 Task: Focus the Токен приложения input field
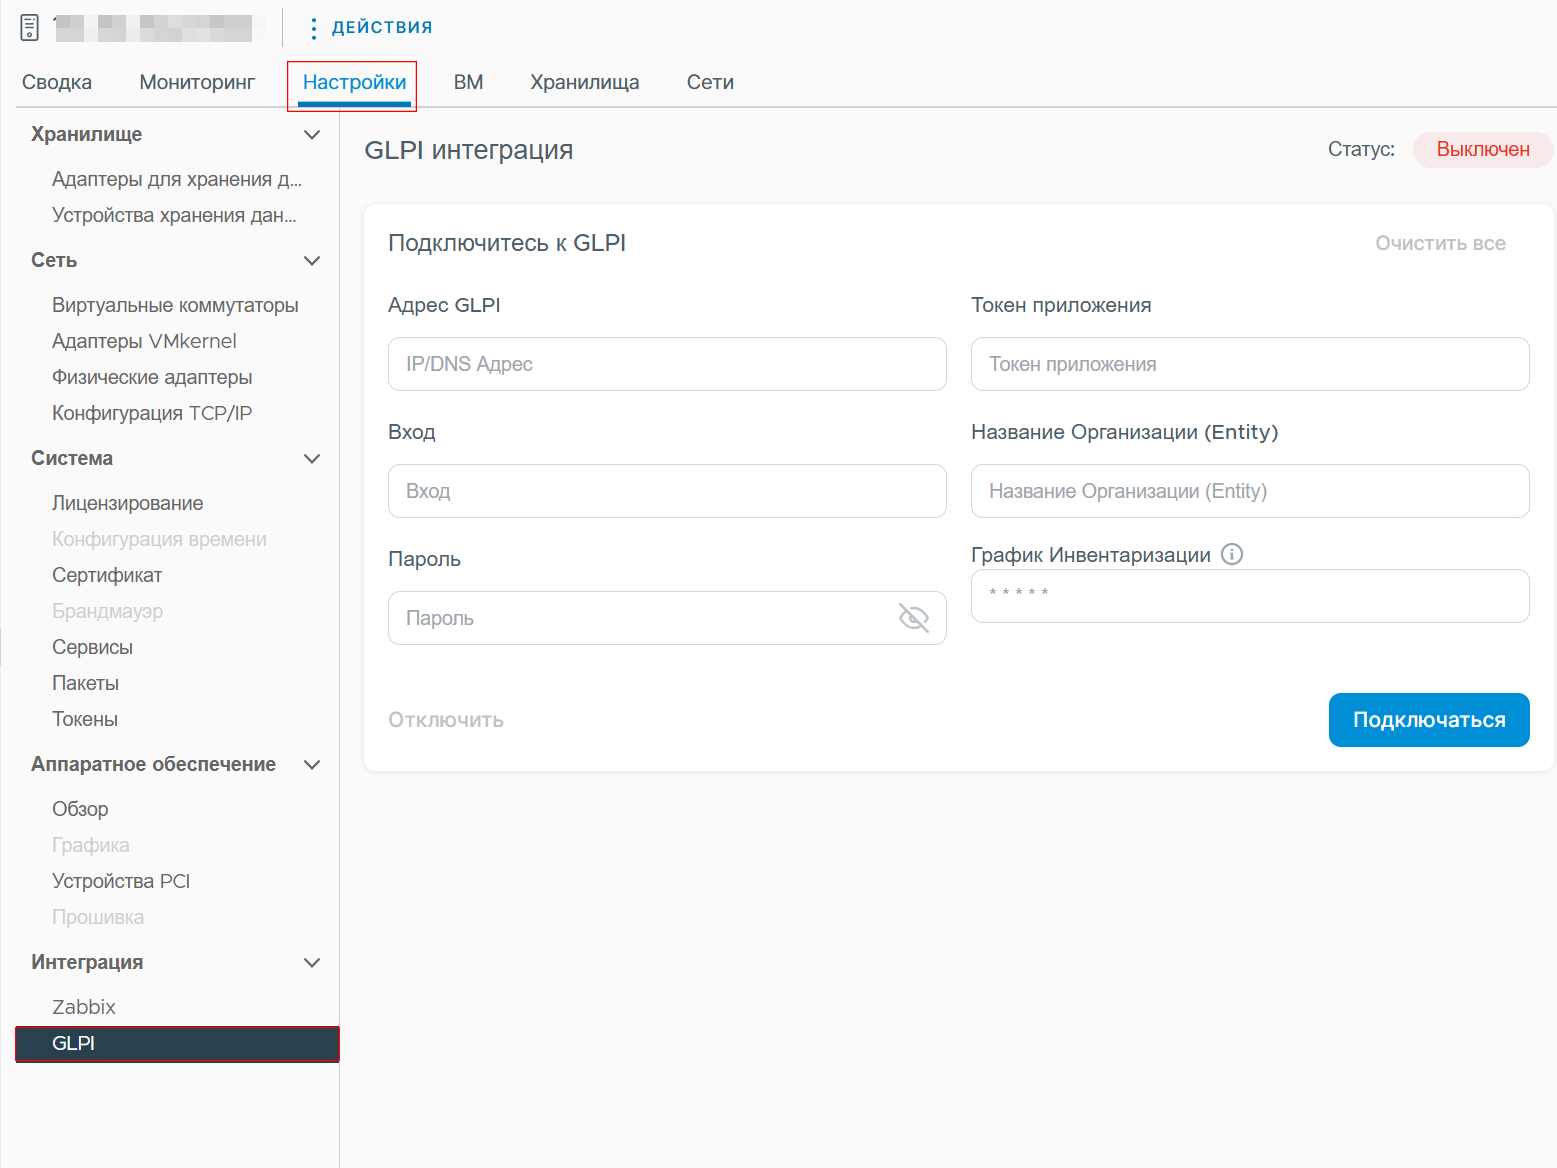(1250, 364)
